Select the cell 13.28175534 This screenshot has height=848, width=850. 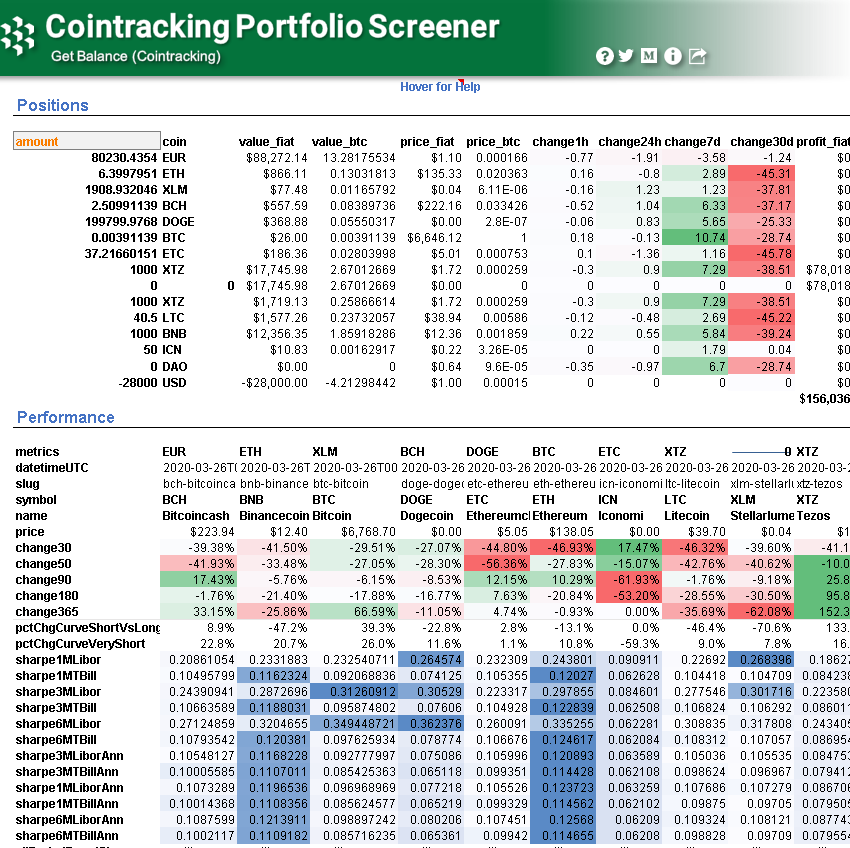[x=359, y=158]
